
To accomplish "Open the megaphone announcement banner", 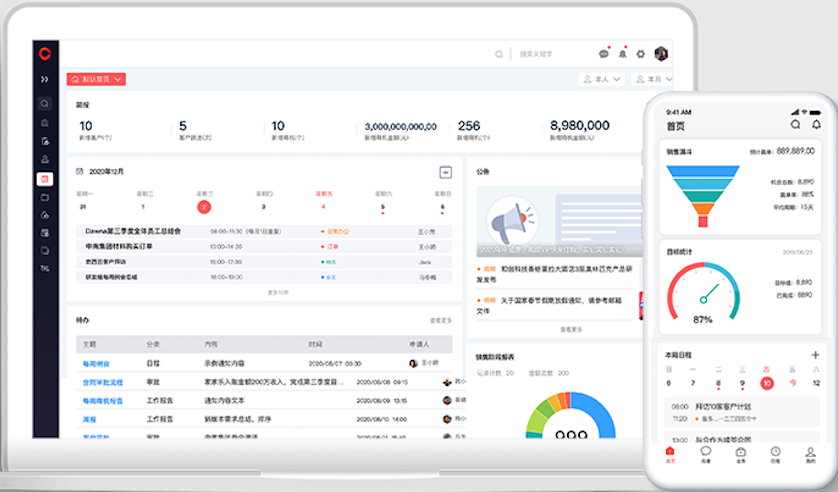I will point(559,222).
